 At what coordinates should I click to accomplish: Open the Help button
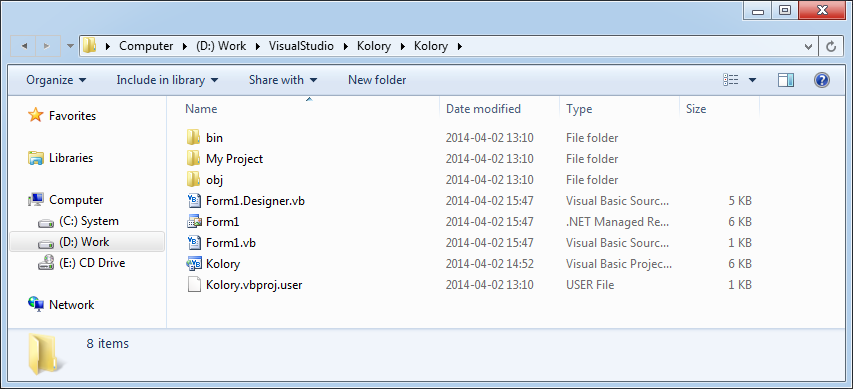[x=821, y=80]
